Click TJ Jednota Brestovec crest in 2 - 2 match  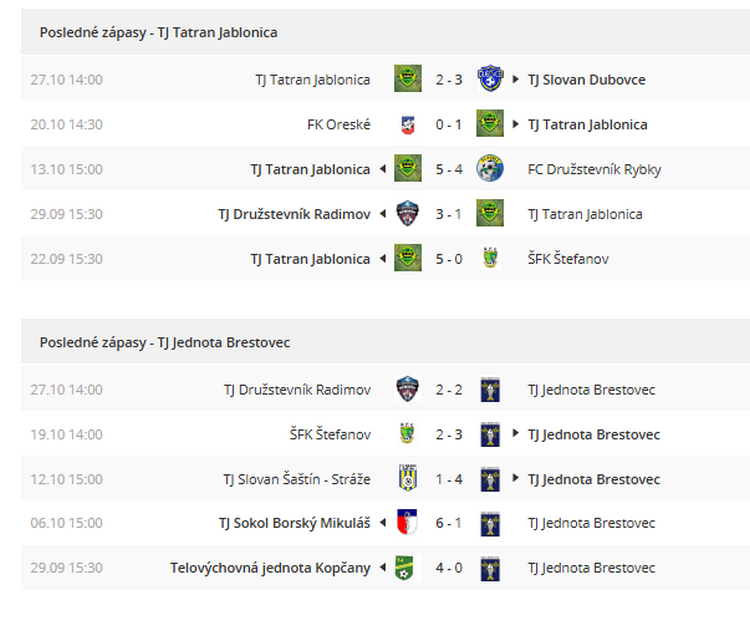[490, 389]
